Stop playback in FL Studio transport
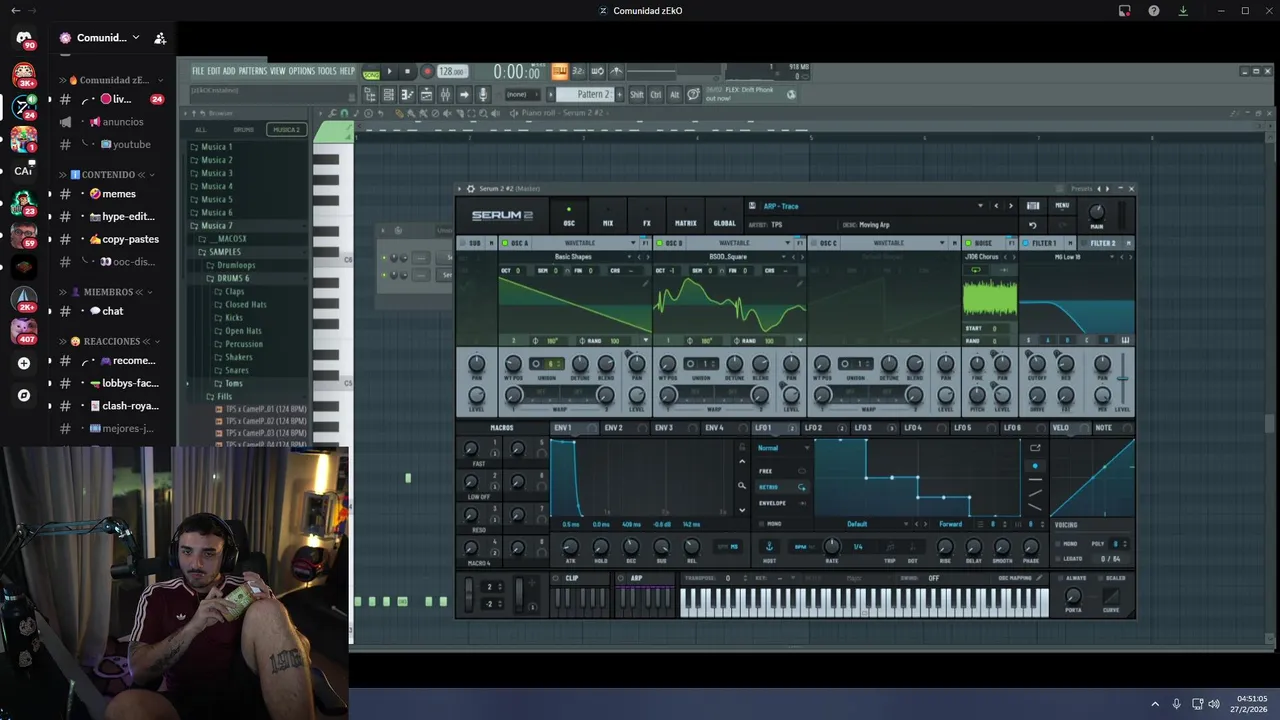 coord(407,72)
